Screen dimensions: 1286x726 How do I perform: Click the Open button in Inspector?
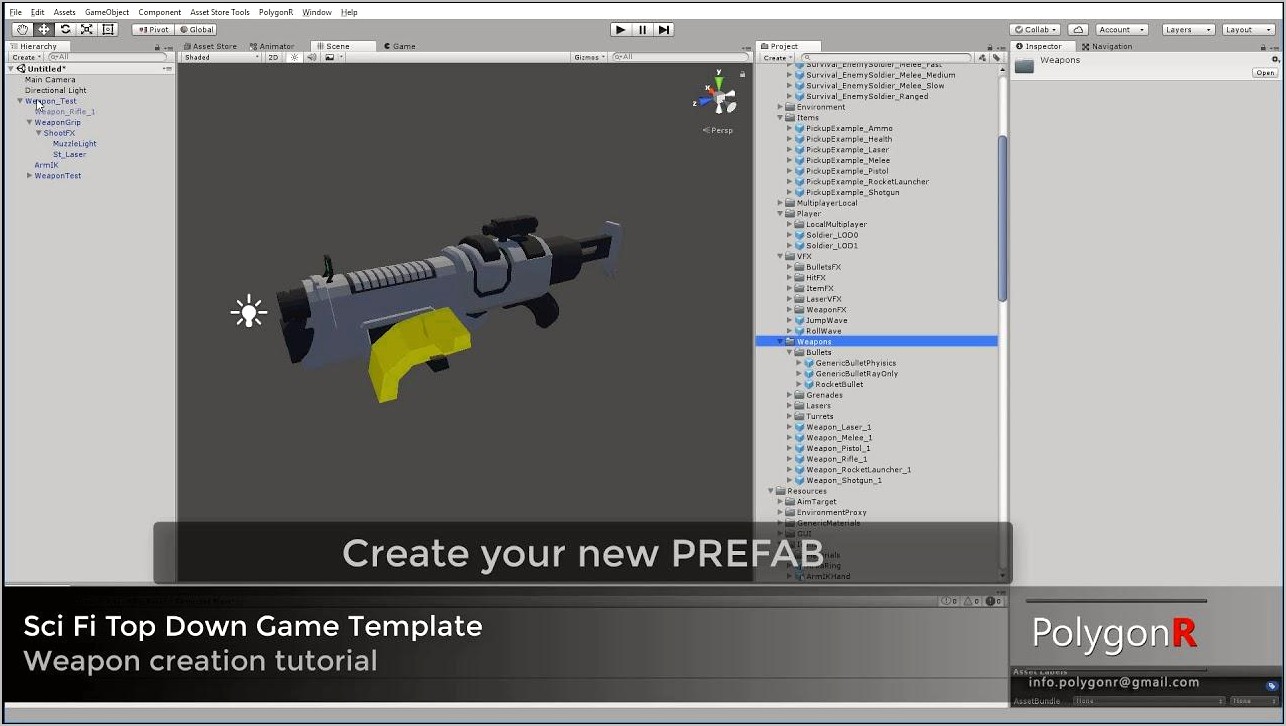pos(1265,73)
